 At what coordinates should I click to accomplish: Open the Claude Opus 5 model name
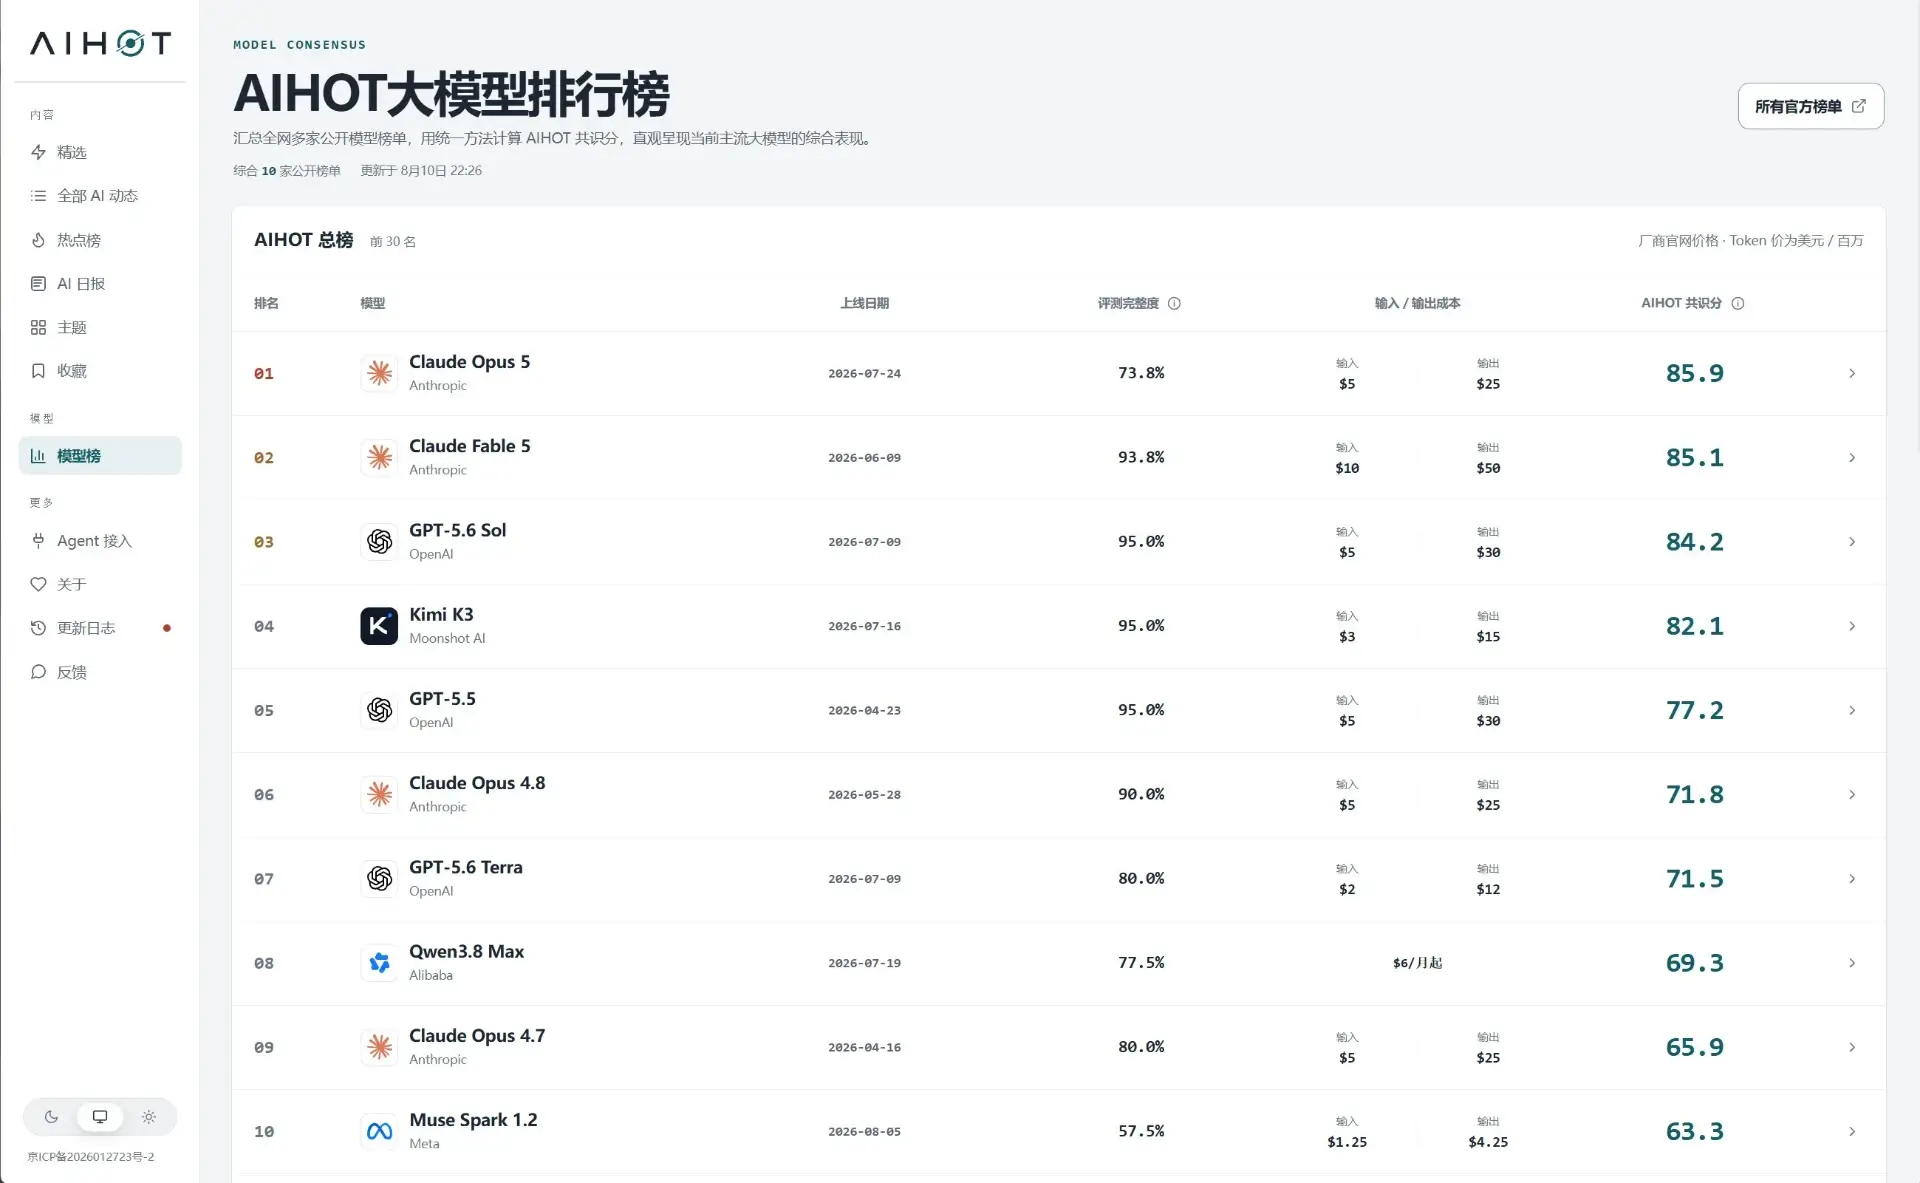[469, 362]
